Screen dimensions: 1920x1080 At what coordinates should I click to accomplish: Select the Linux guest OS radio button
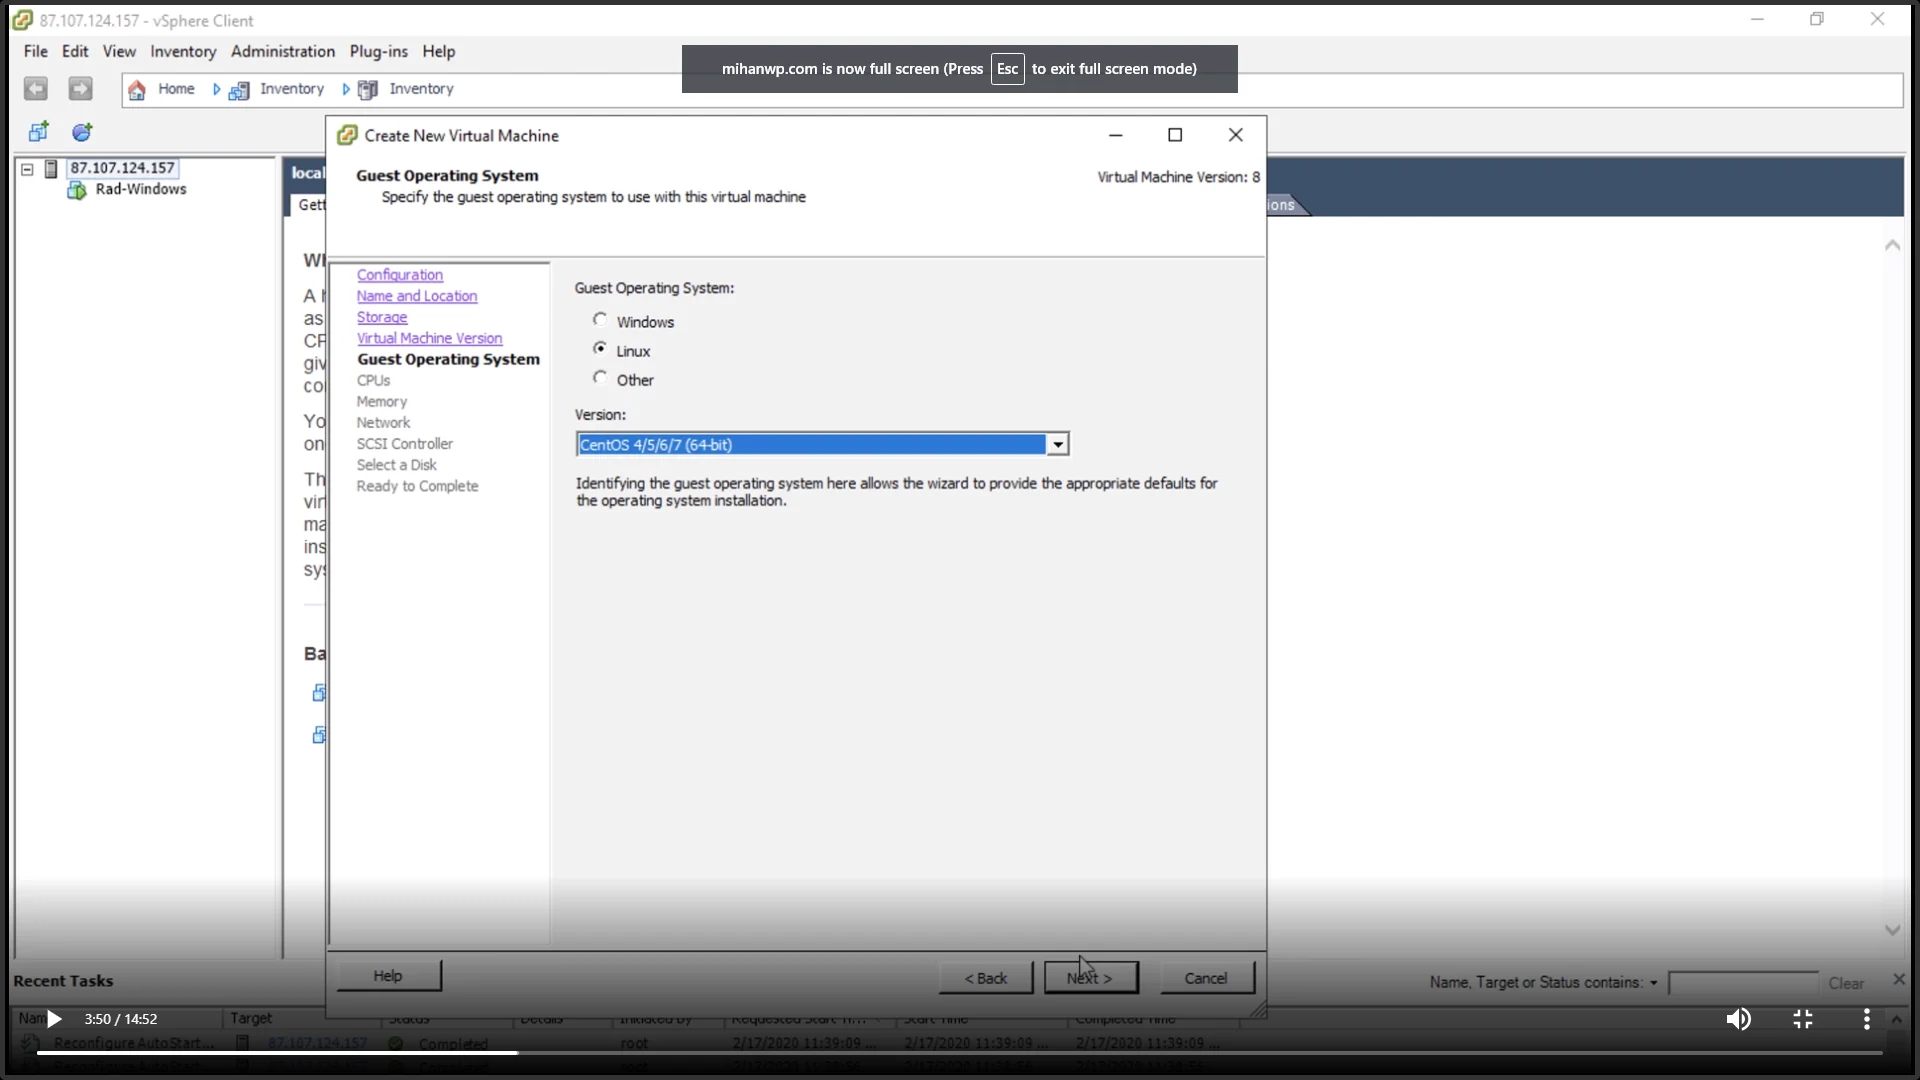(x=600, y=349)
